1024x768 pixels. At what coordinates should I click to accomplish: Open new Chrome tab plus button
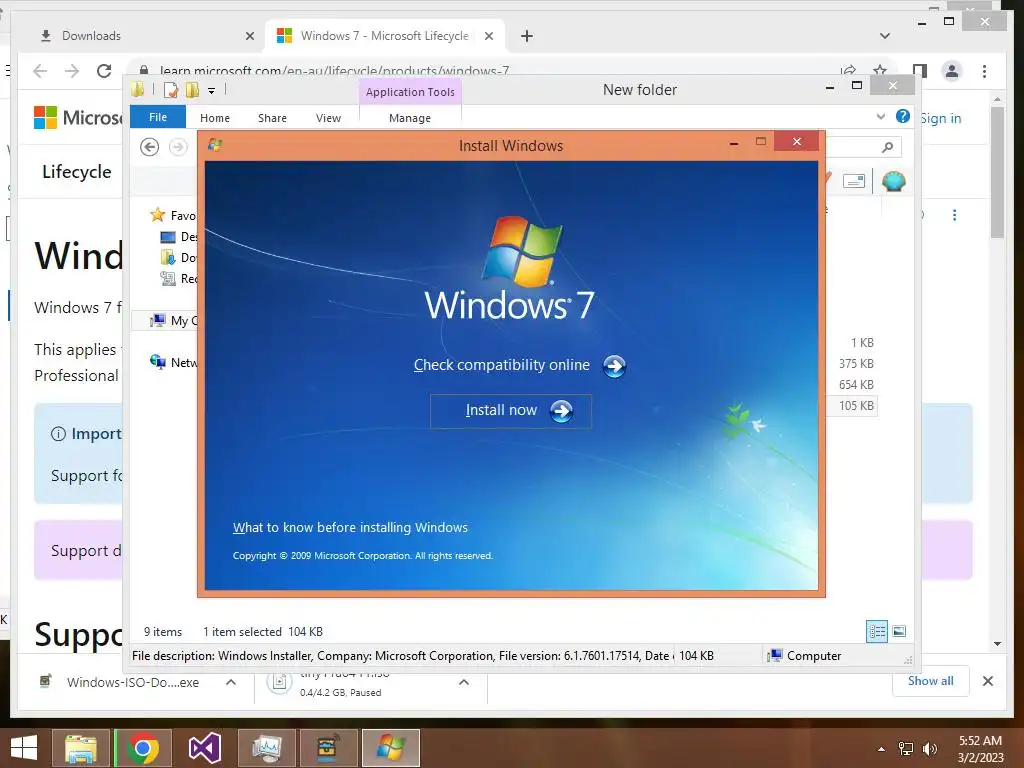[527, 36]
